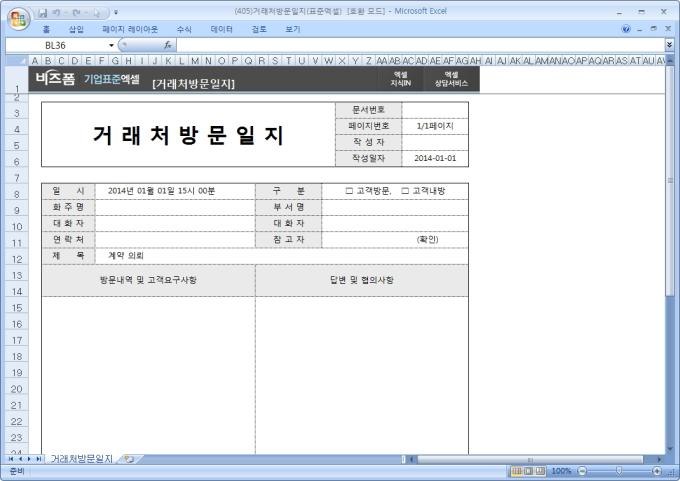This screenshot has width=680, height=481.
Task: Select row header 8
Action: coord(16,194)
